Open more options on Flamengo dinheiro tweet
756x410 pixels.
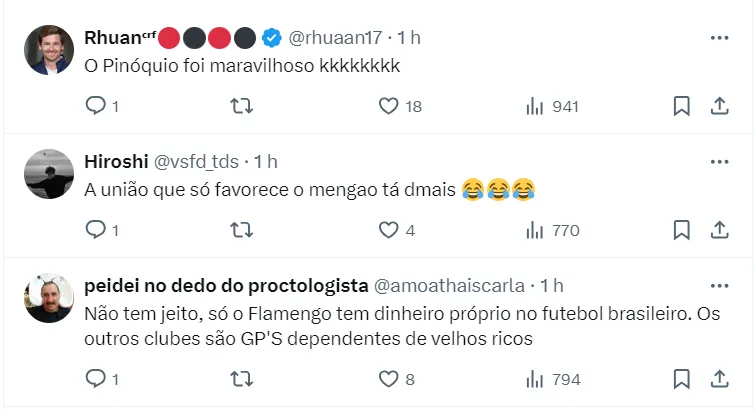(719, 286)
